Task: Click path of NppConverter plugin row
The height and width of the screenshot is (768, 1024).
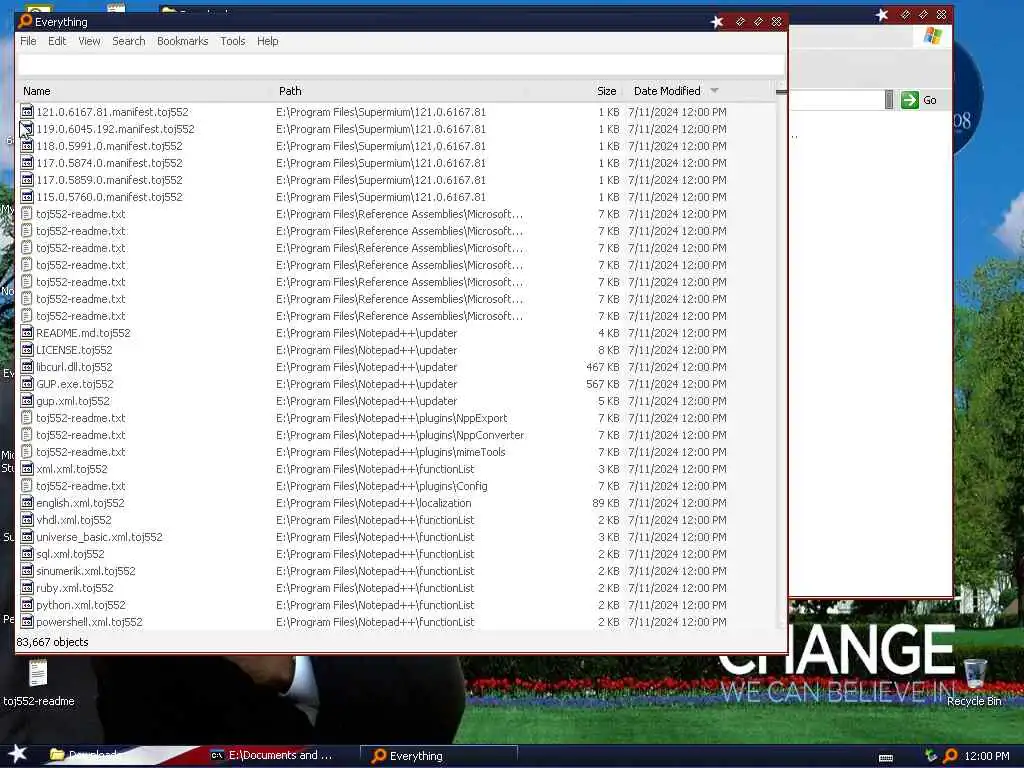Action: [x=400, y=435]
